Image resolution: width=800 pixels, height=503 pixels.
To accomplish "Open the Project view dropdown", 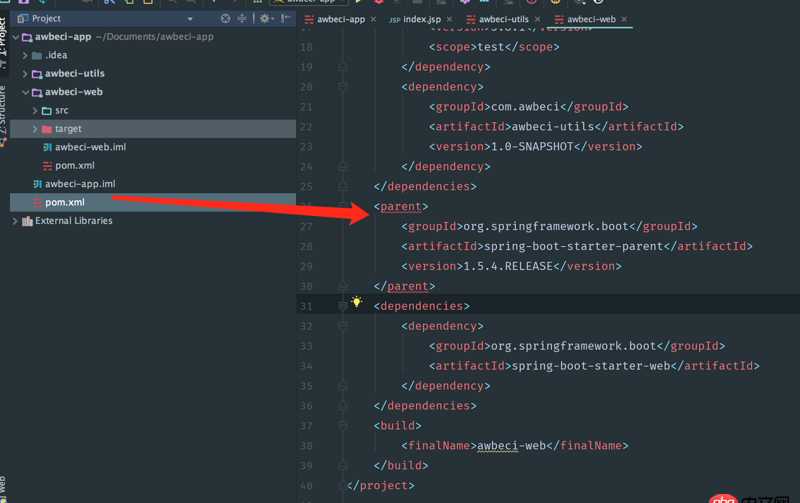I will (x=190, y=18).
